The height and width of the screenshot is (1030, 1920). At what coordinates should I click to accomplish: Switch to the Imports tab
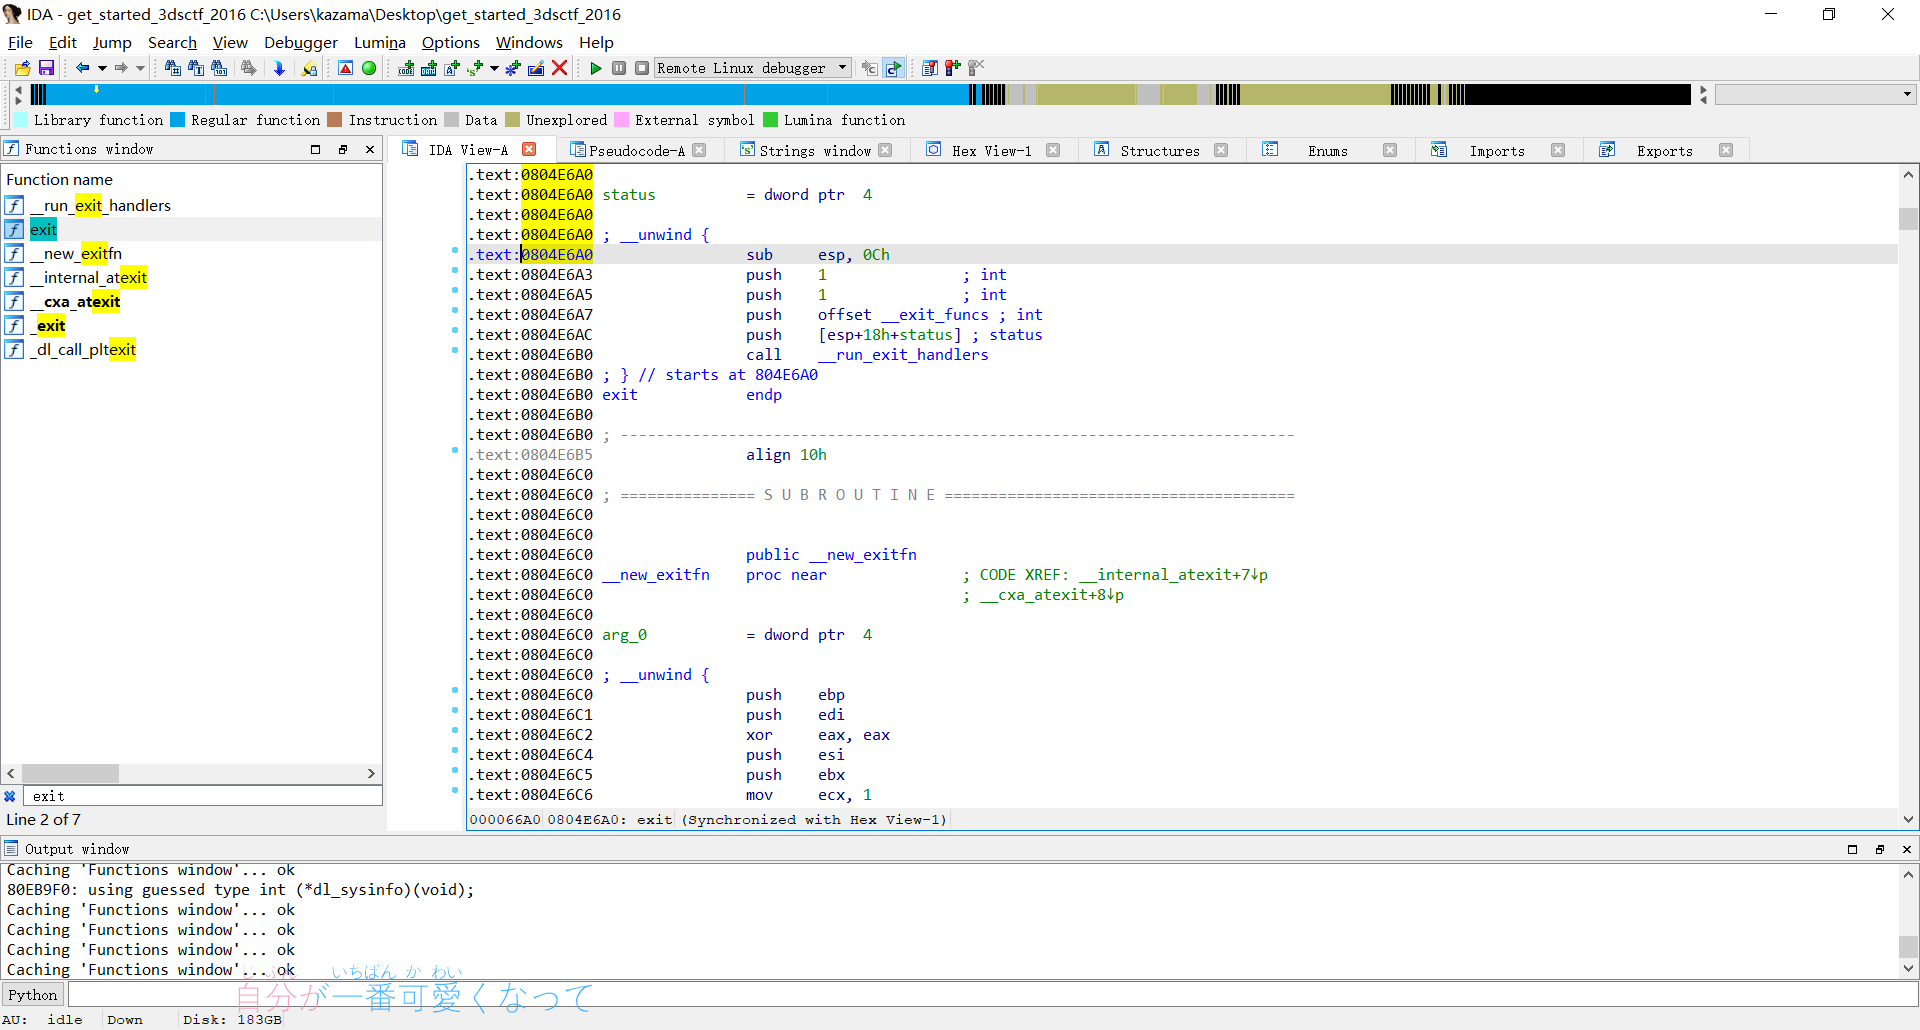(1497, 150)
